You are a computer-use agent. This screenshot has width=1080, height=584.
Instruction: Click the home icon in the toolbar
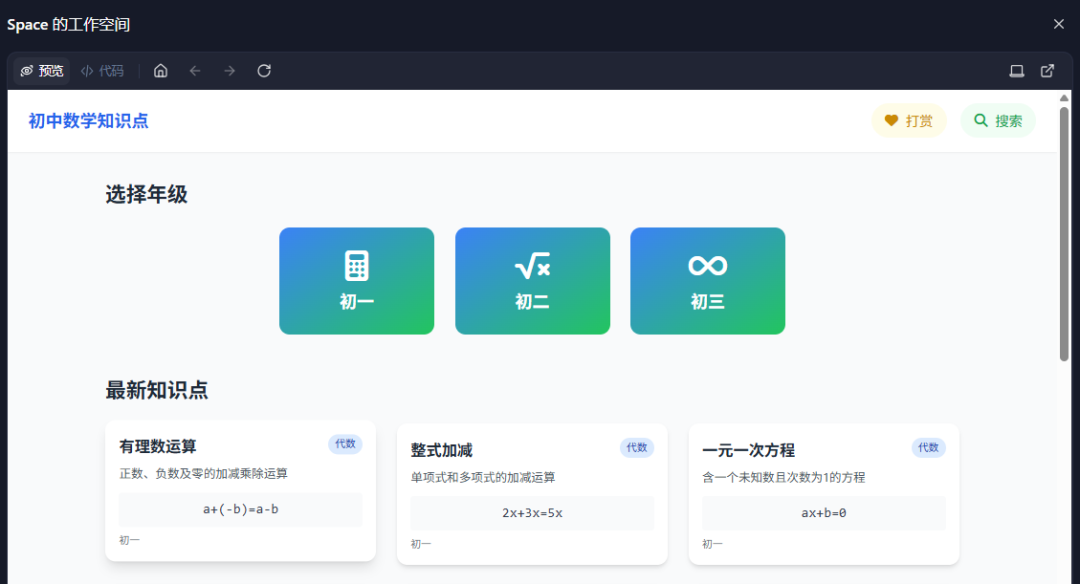pos(160,70)
